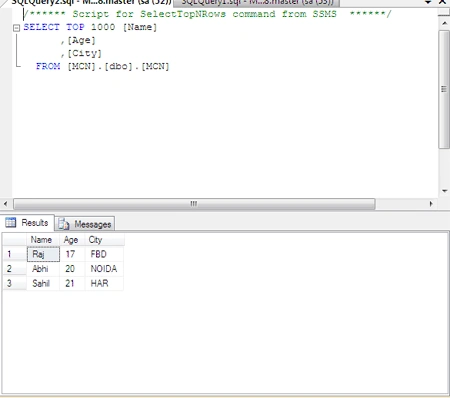Screen dimensions: 450x398
Task: Select the Age cell with value 21
Action: click(x=72, y=283)
